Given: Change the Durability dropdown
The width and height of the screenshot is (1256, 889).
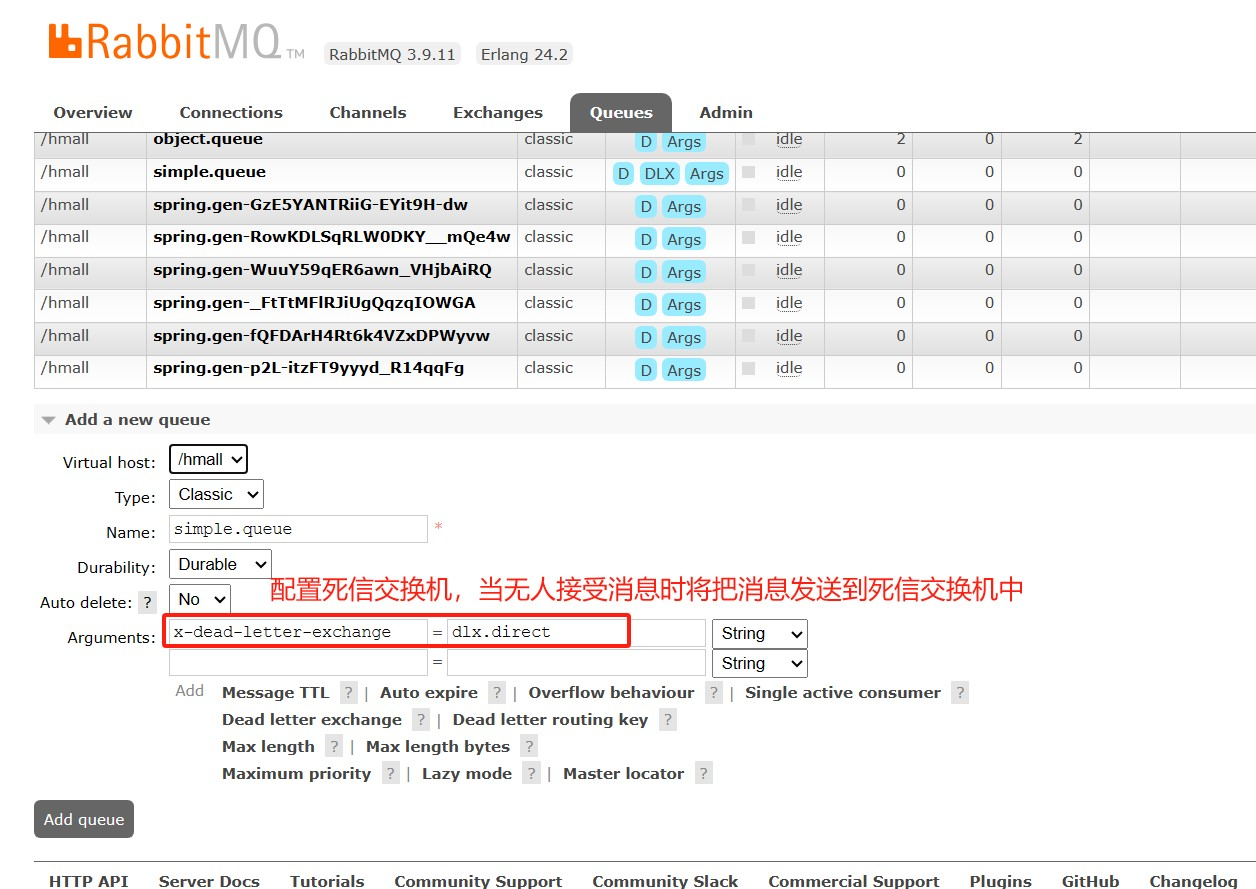Looking at the screenshot, I should (x=220, y=565).
